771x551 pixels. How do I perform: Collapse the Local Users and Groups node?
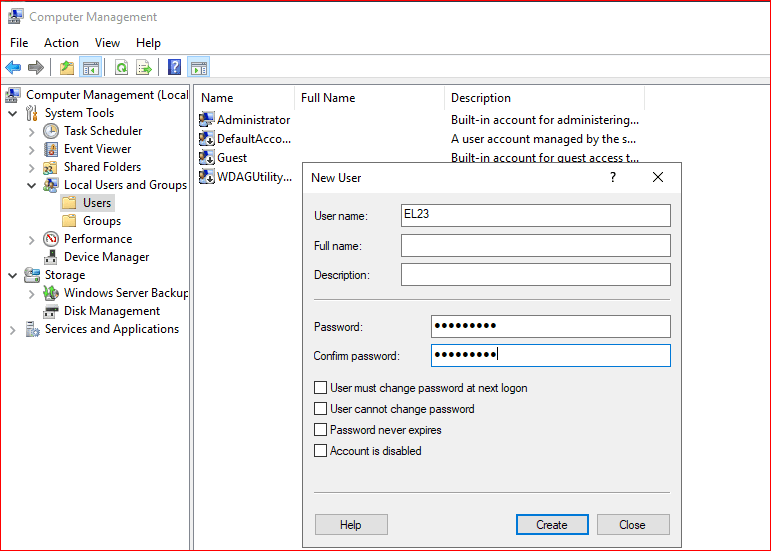32,185
